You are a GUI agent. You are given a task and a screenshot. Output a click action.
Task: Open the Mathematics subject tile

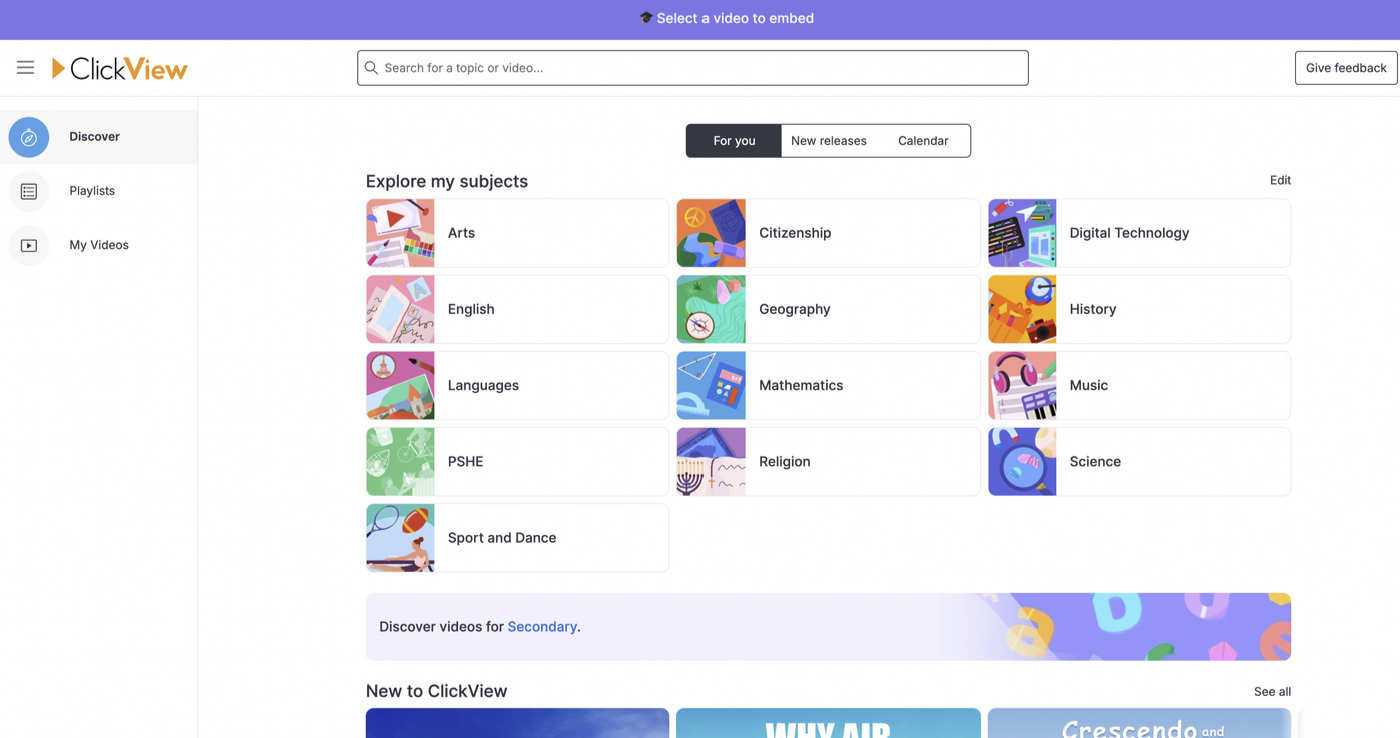(828, 385)
